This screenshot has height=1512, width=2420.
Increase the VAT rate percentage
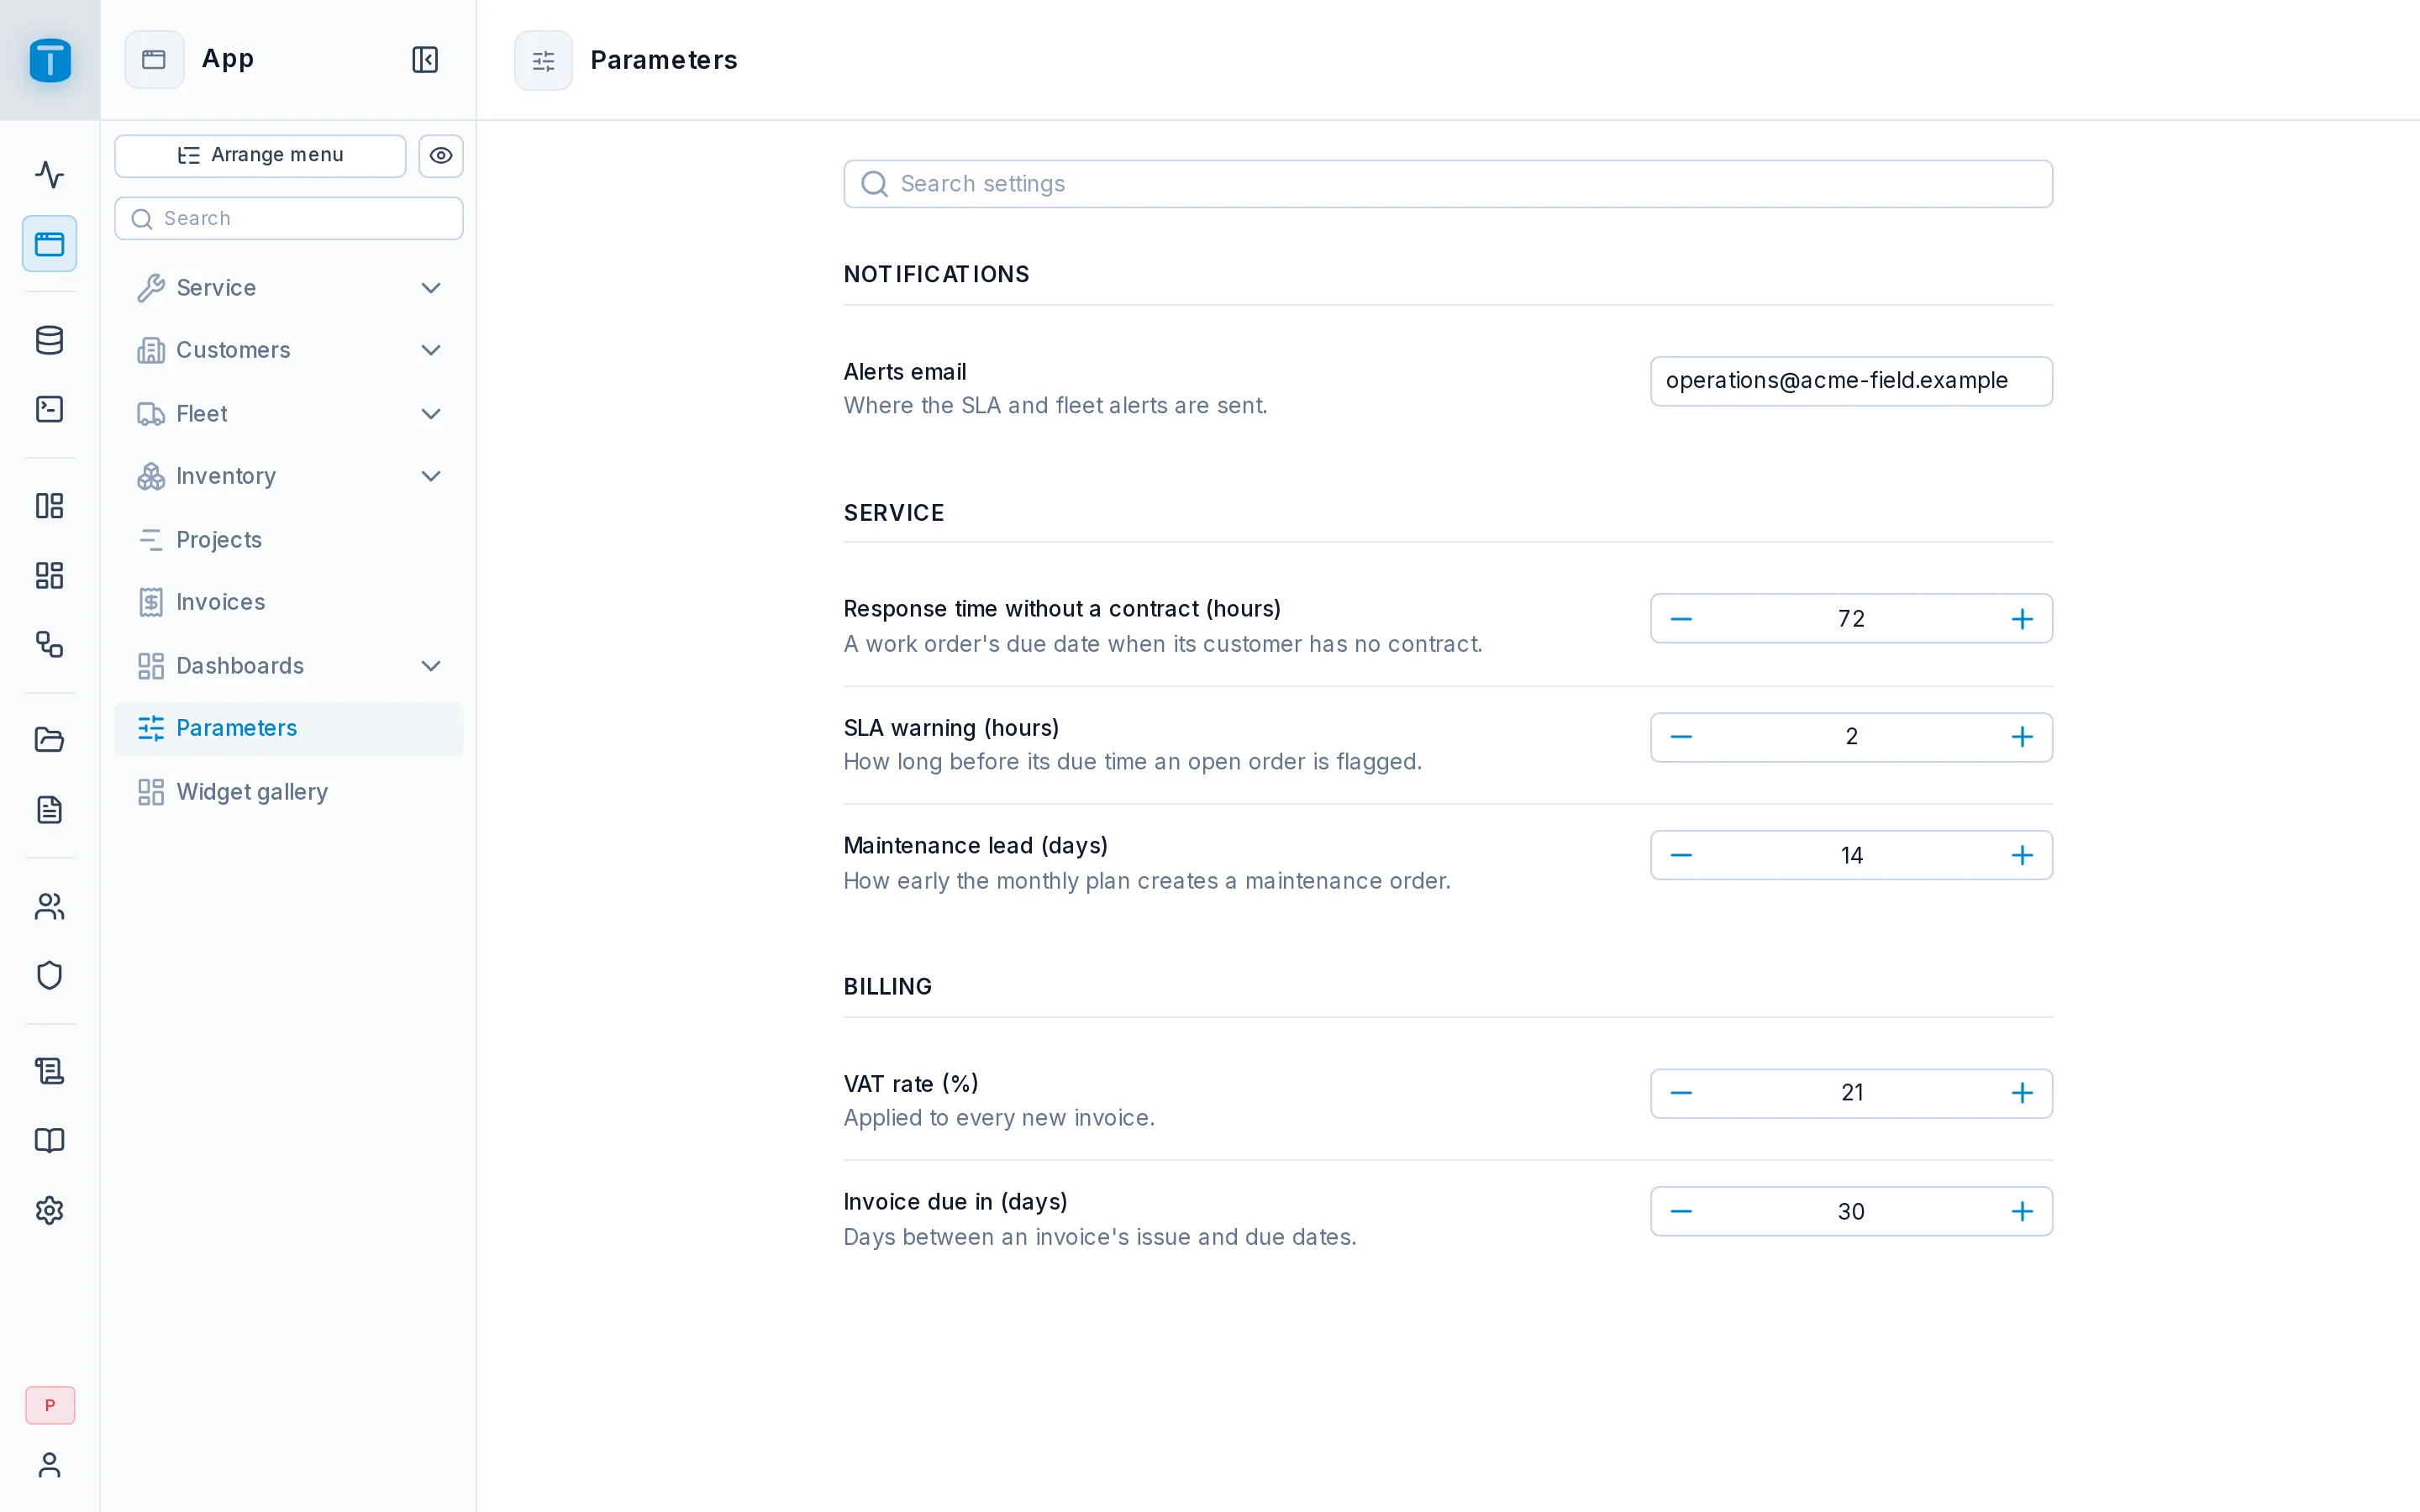point(2022,1093)
